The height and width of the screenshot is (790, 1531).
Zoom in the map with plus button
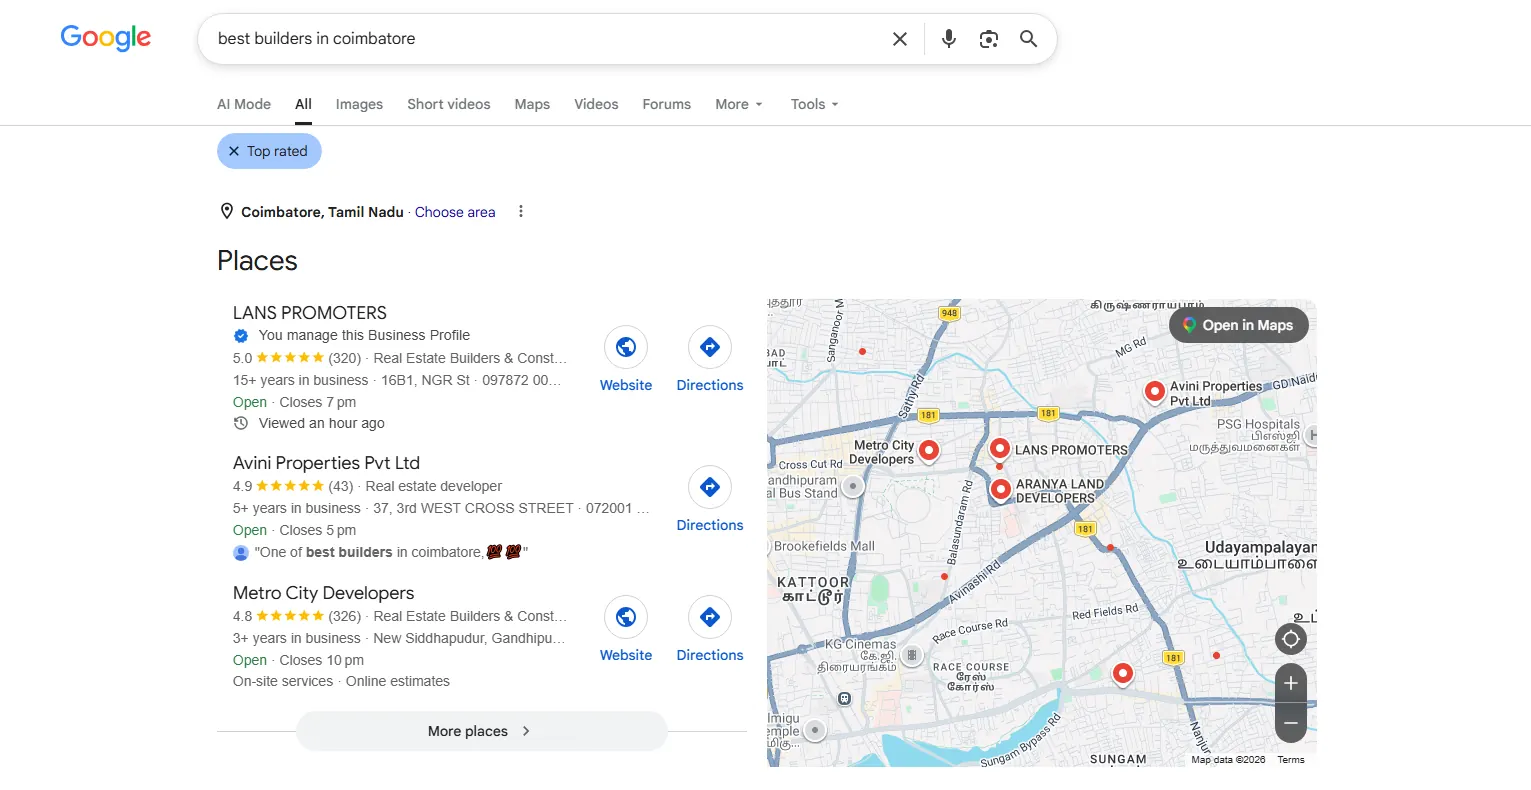[1291, 683]
